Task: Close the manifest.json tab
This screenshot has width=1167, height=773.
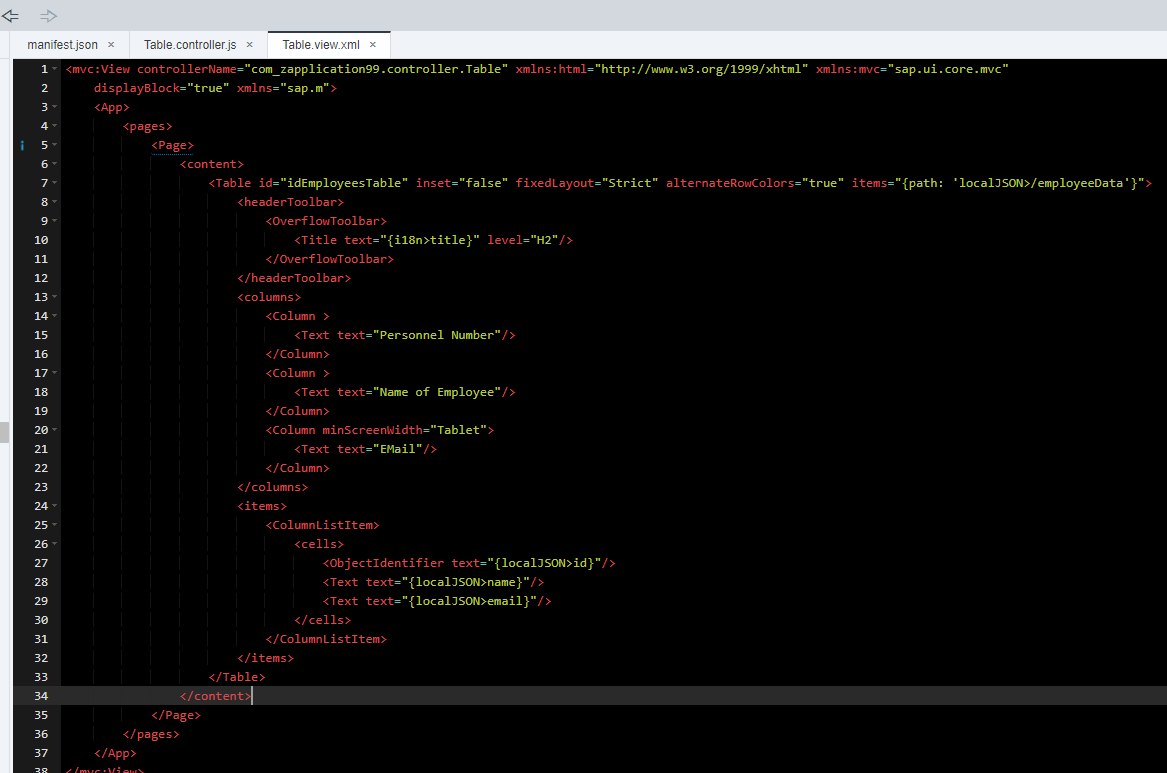Action: (x=110, y=44)
